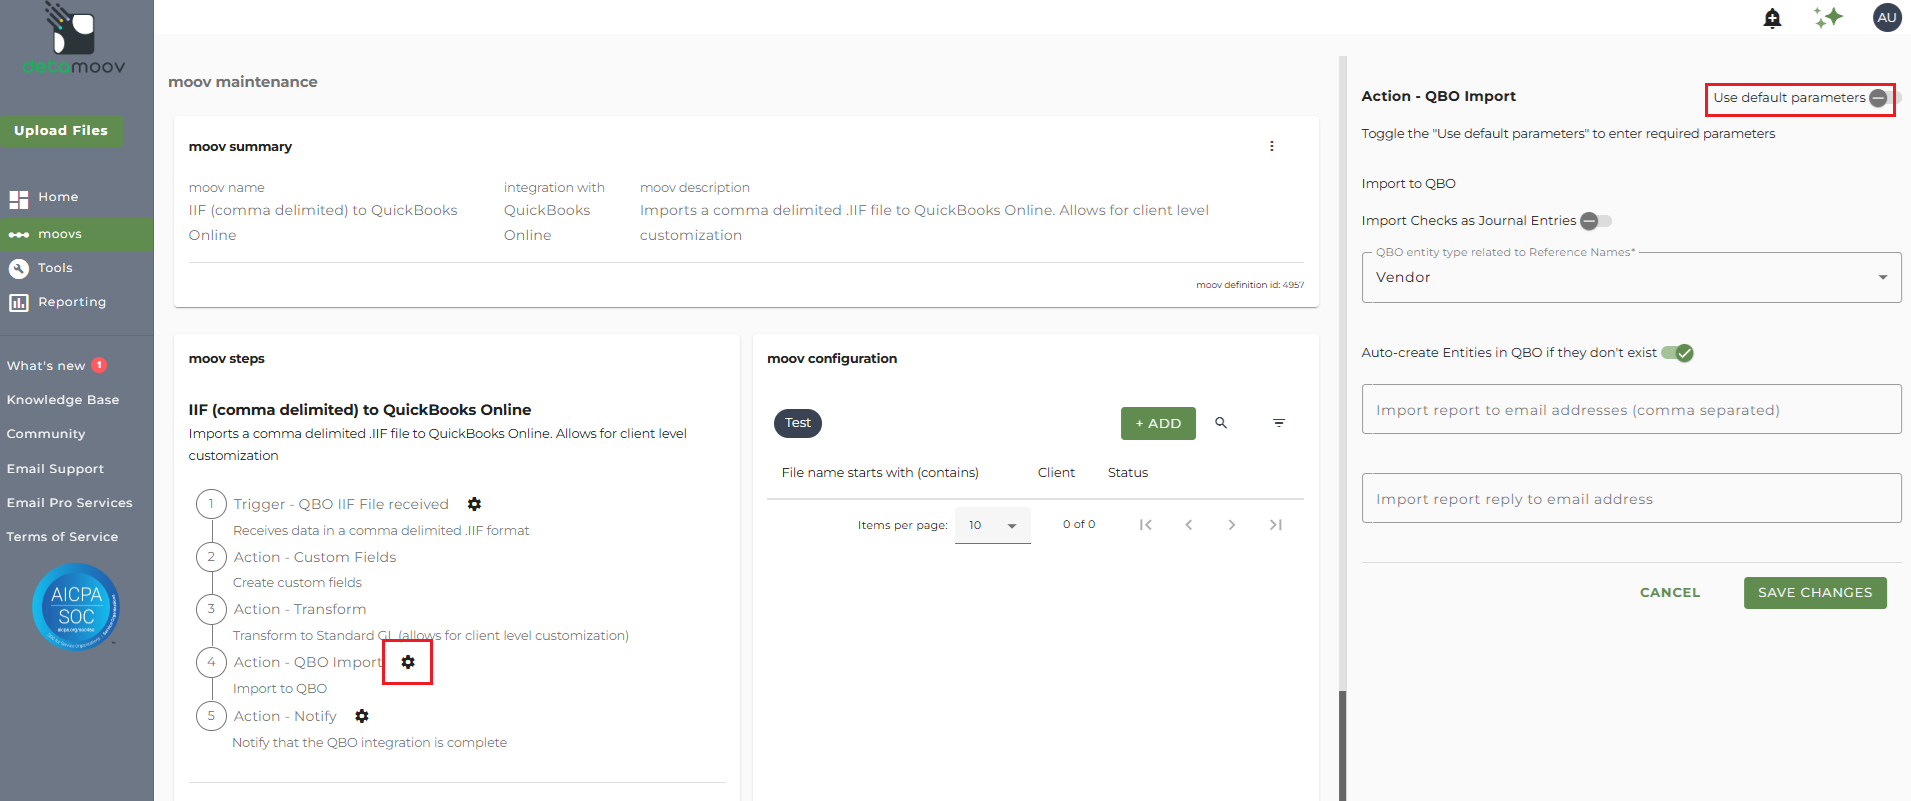
Task: Select Trigger - QBO IIF File received label
Action: click(341, 504)
